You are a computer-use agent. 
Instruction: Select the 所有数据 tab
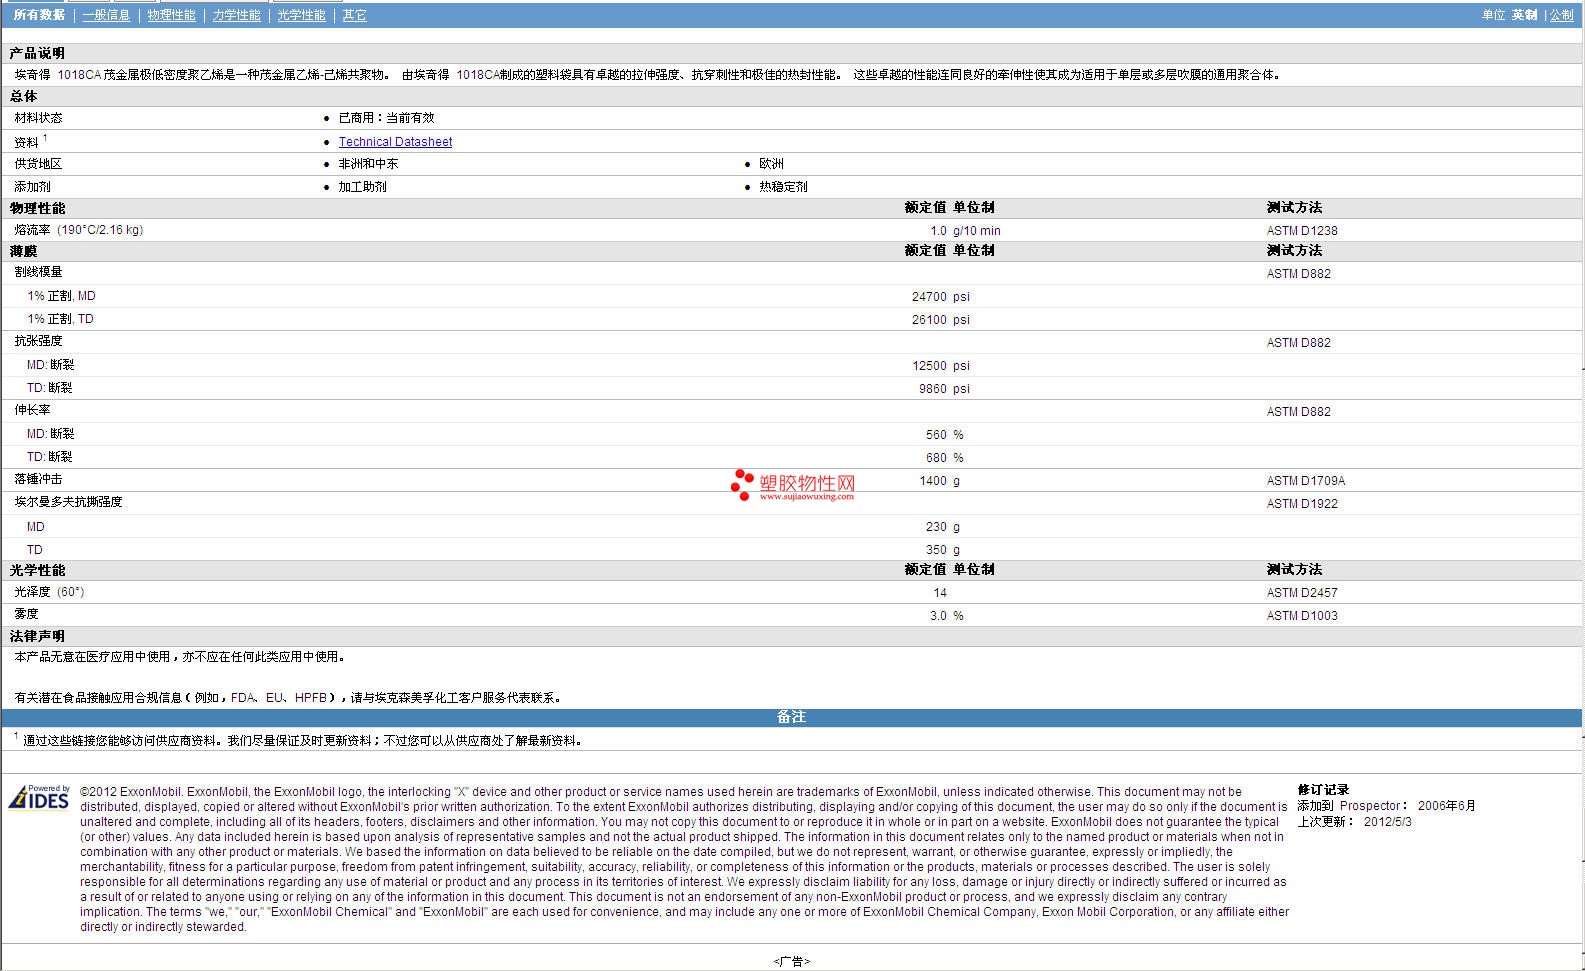click(39, 15)
